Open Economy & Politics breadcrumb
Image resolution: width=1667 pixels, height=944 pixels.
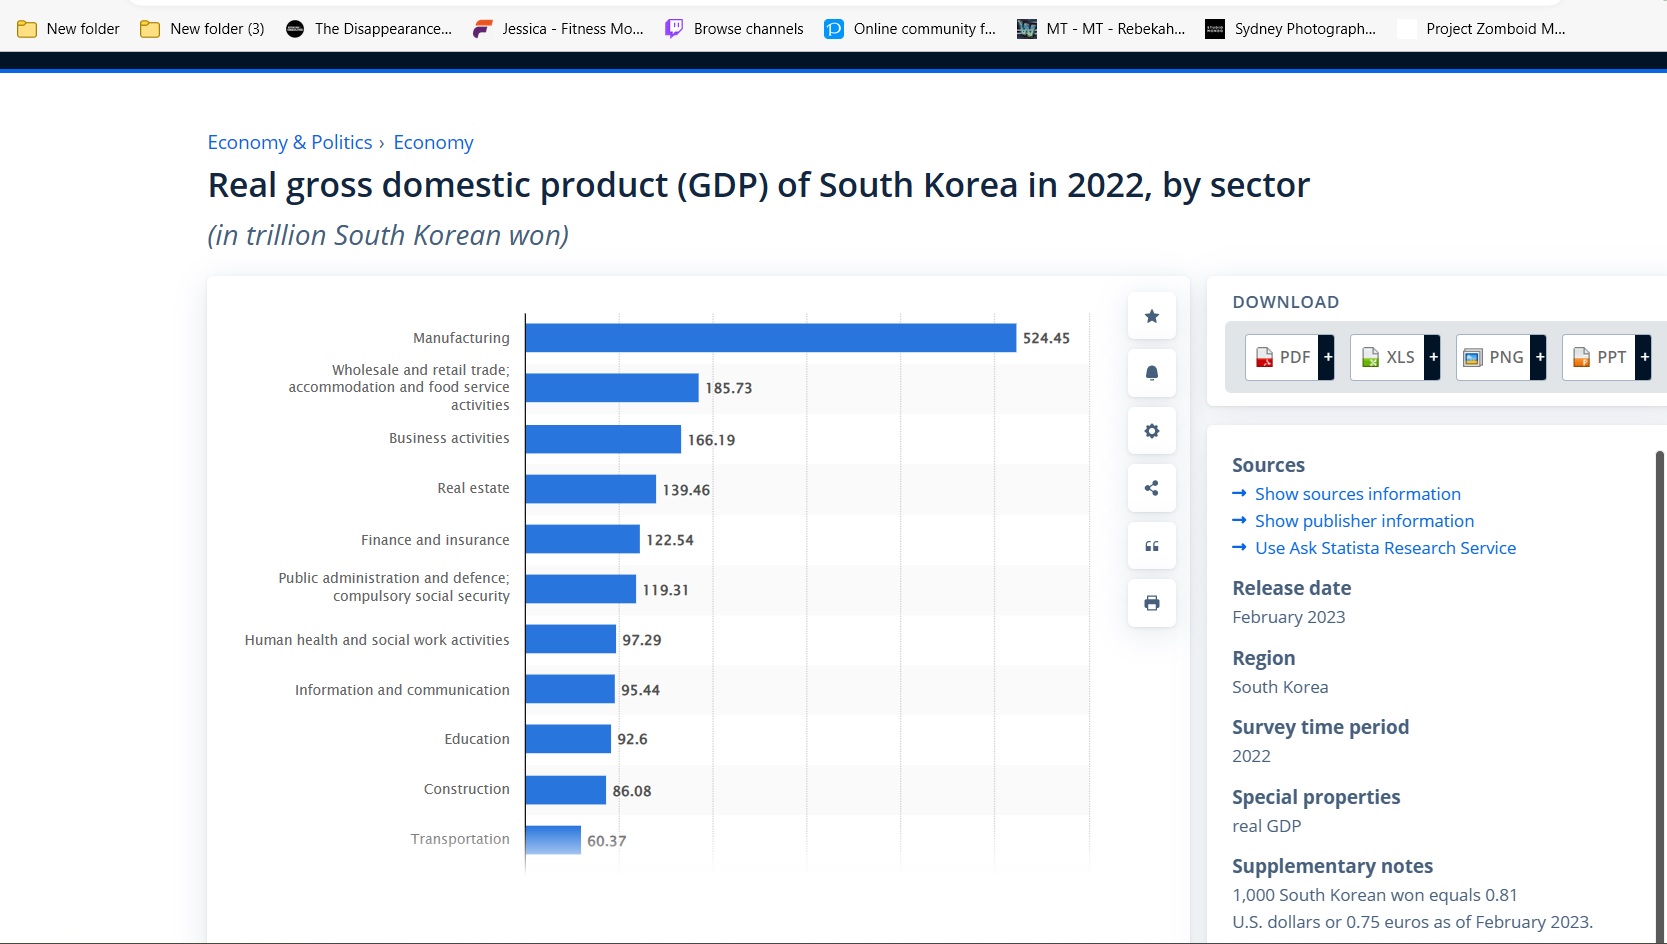pyautogui.click(x=290, y=142)
